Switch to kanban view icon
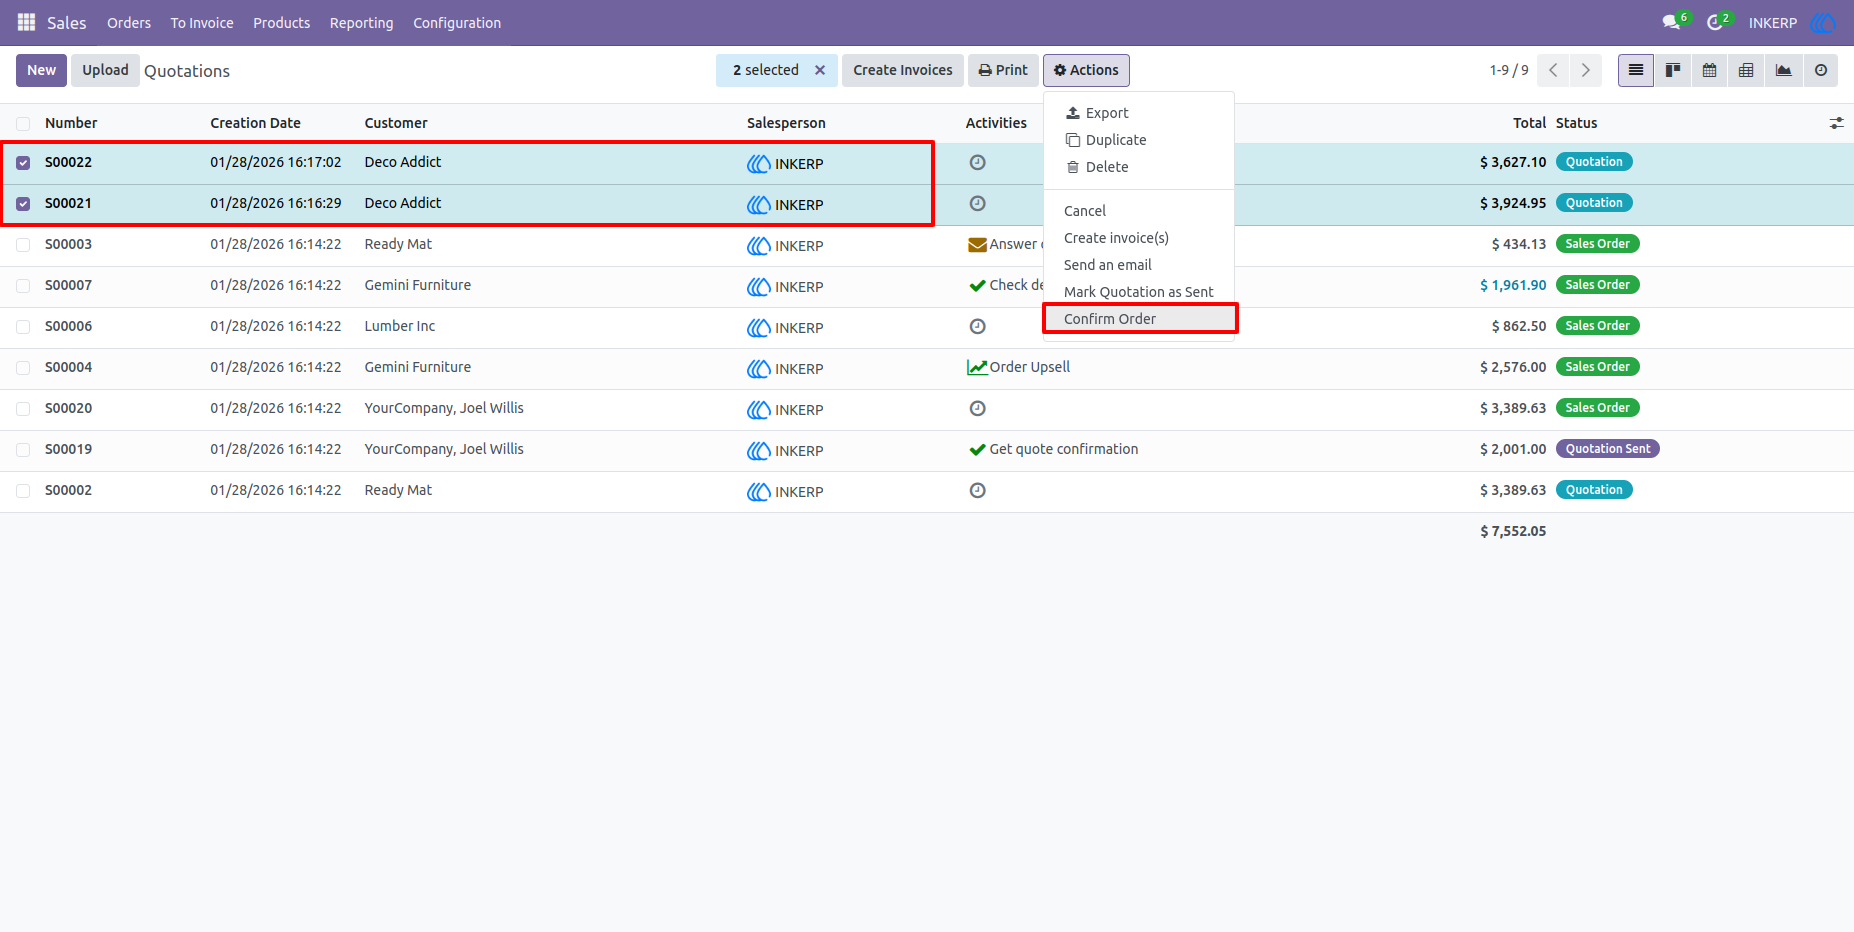The height and width of the screenshot is (932, 1854). click(x=1673, y=70)
